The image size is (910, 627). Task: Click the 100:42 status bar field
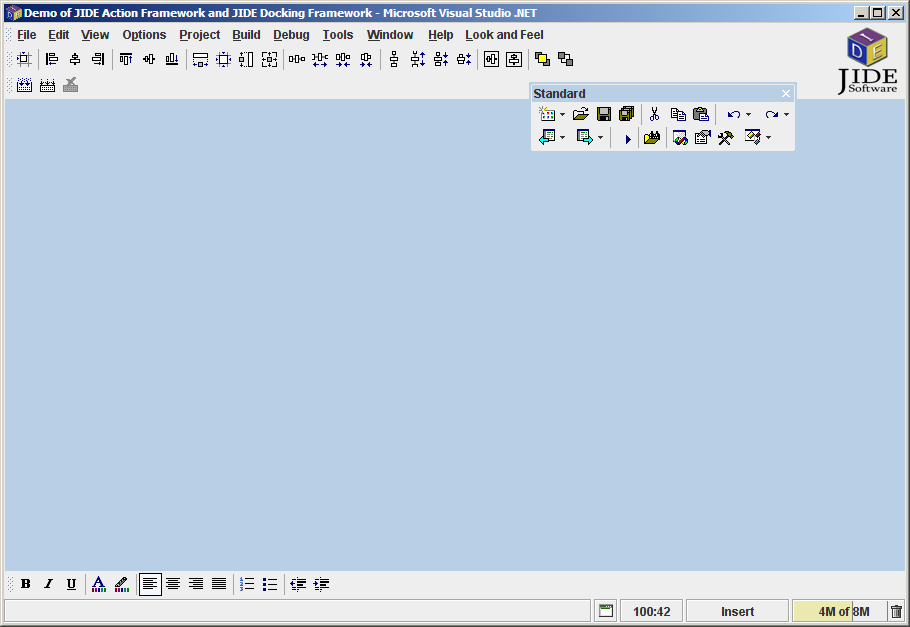(651, 611)
